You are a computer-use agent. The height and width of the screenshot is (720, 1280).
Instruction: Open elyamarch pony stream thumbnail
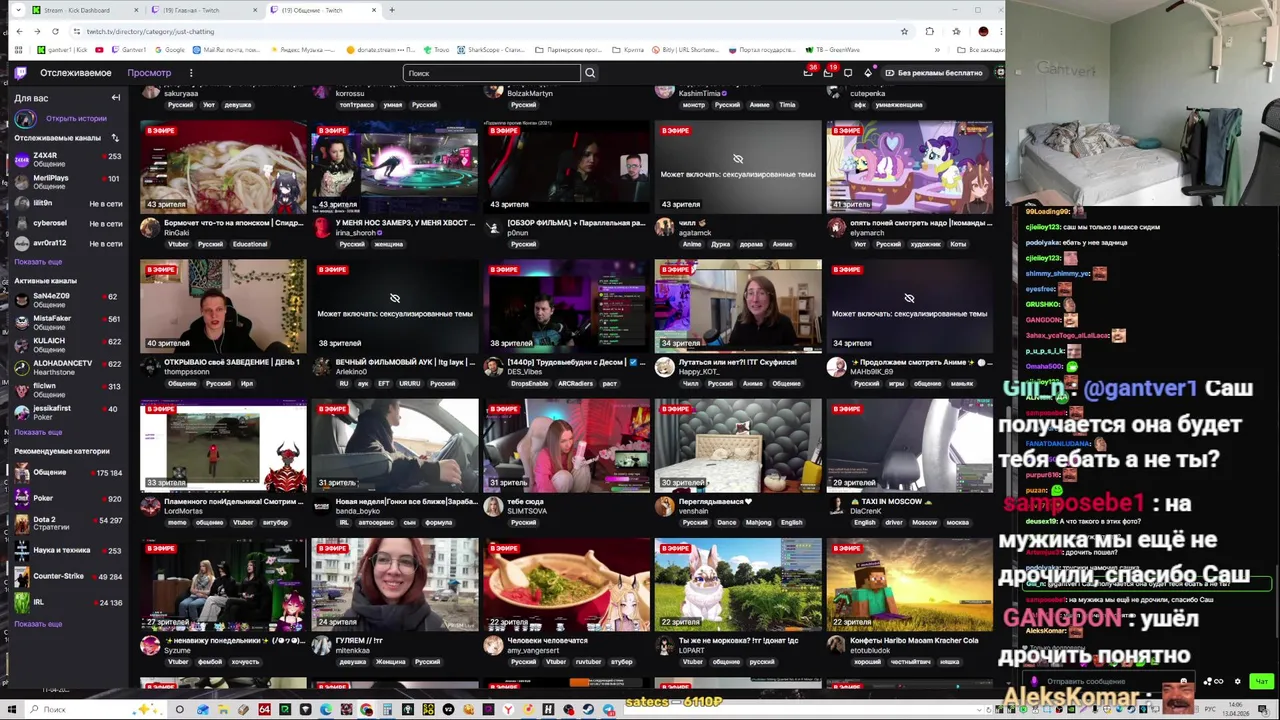pyautogui.click(x=909, y=167)
